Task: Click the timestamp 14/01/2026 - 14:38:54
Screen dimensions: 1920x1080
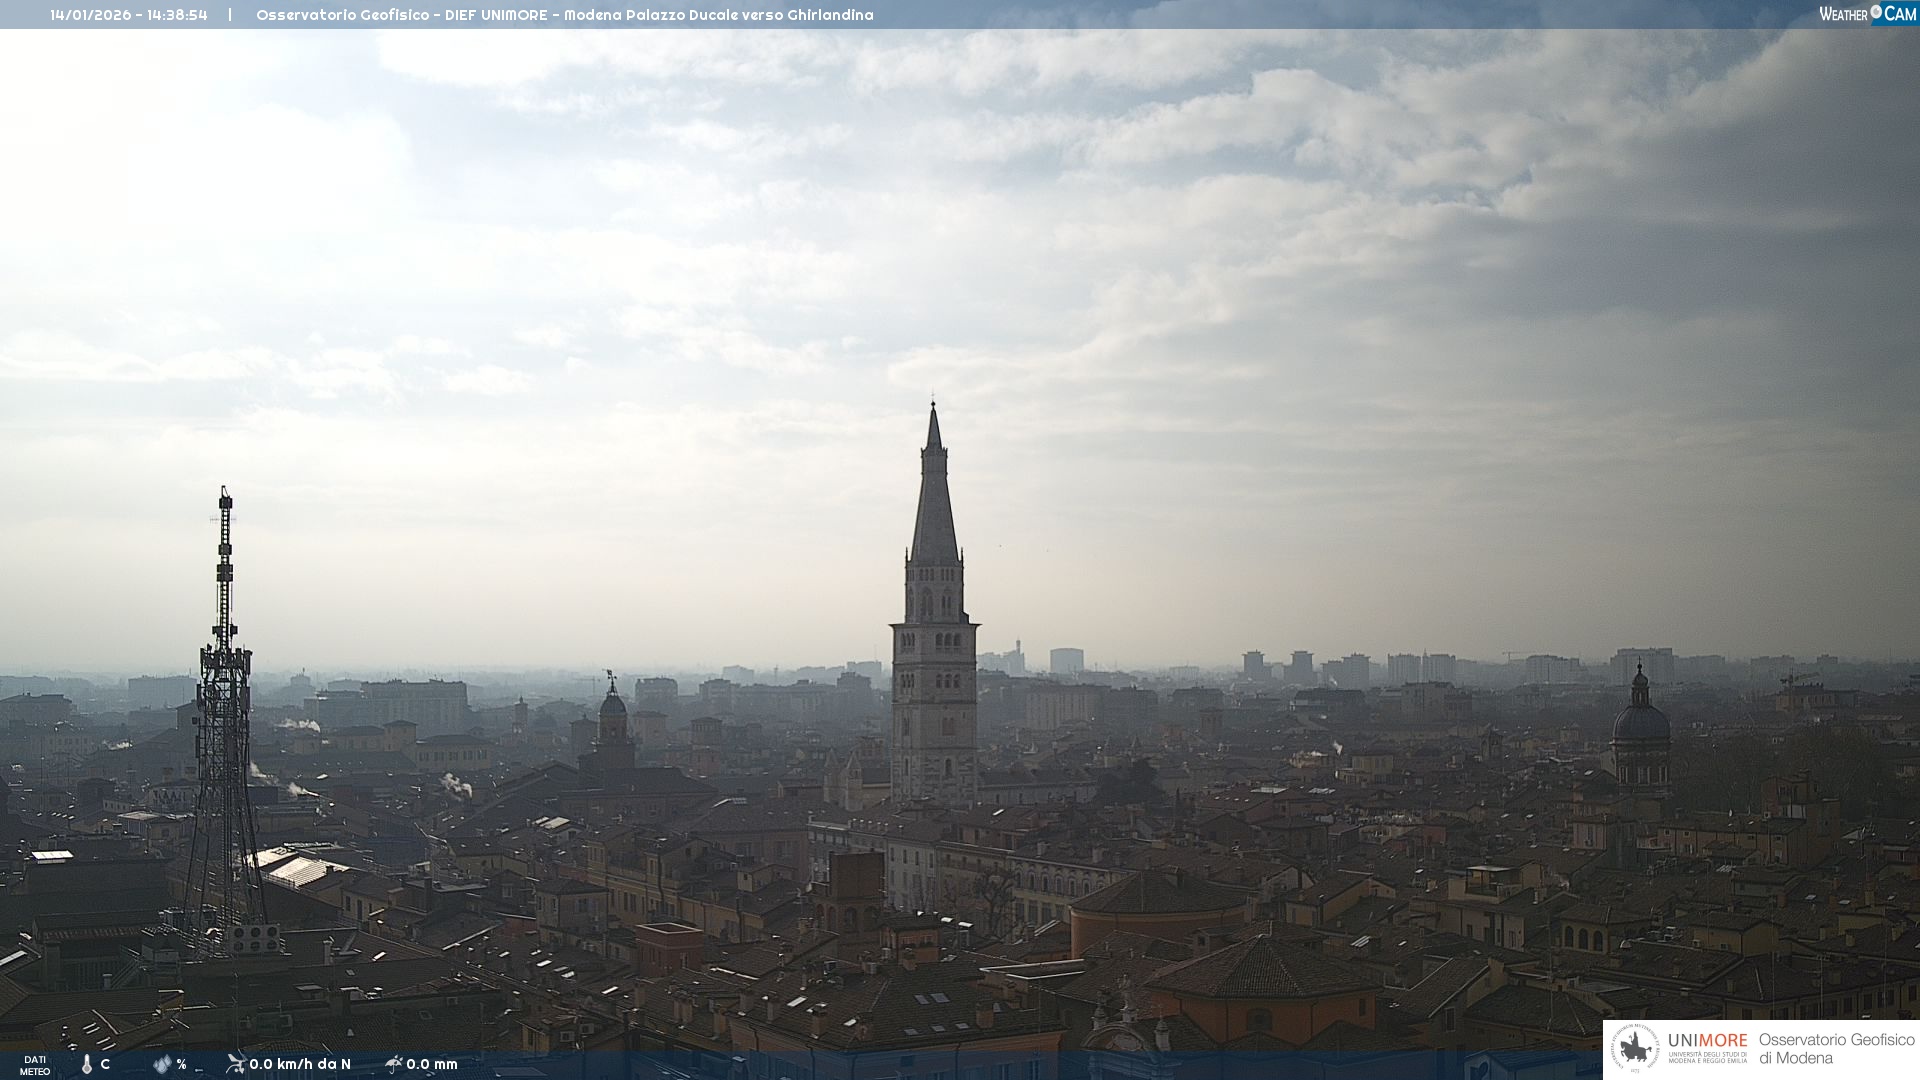Action: click(129, 15)
